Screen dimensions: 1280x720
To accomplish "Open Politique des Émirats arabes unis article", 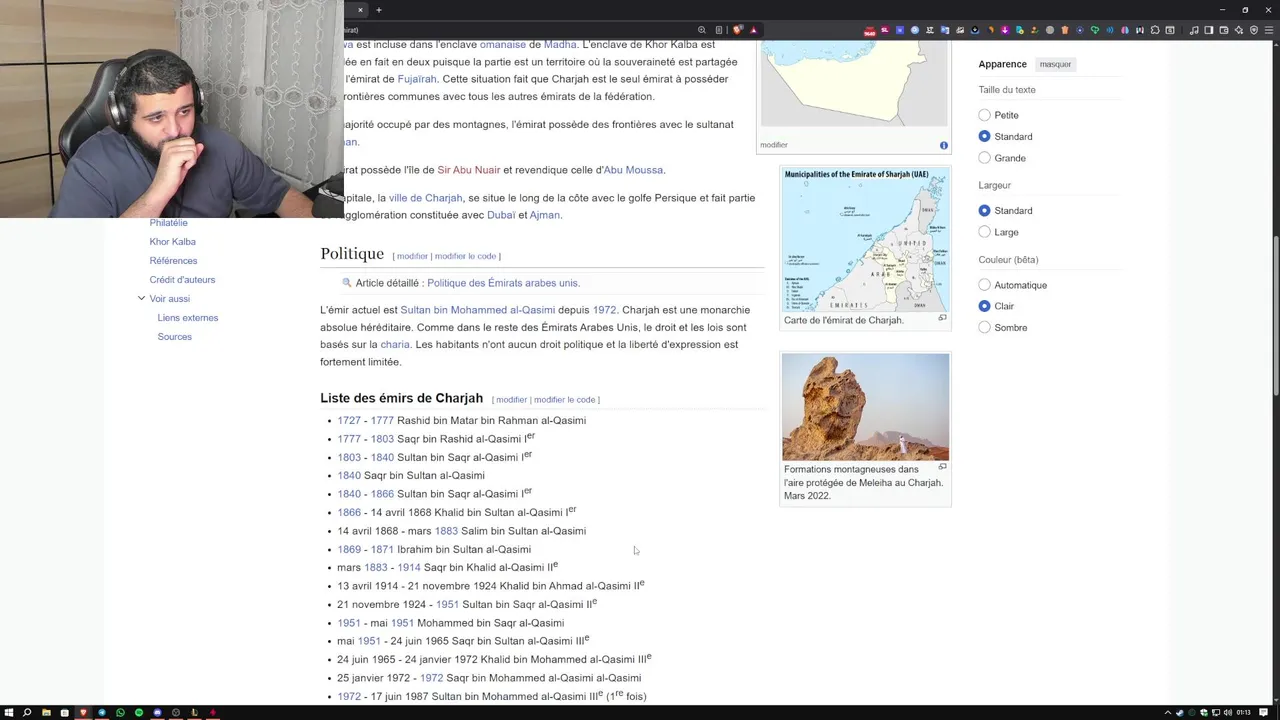I will (x=503, y=283).
